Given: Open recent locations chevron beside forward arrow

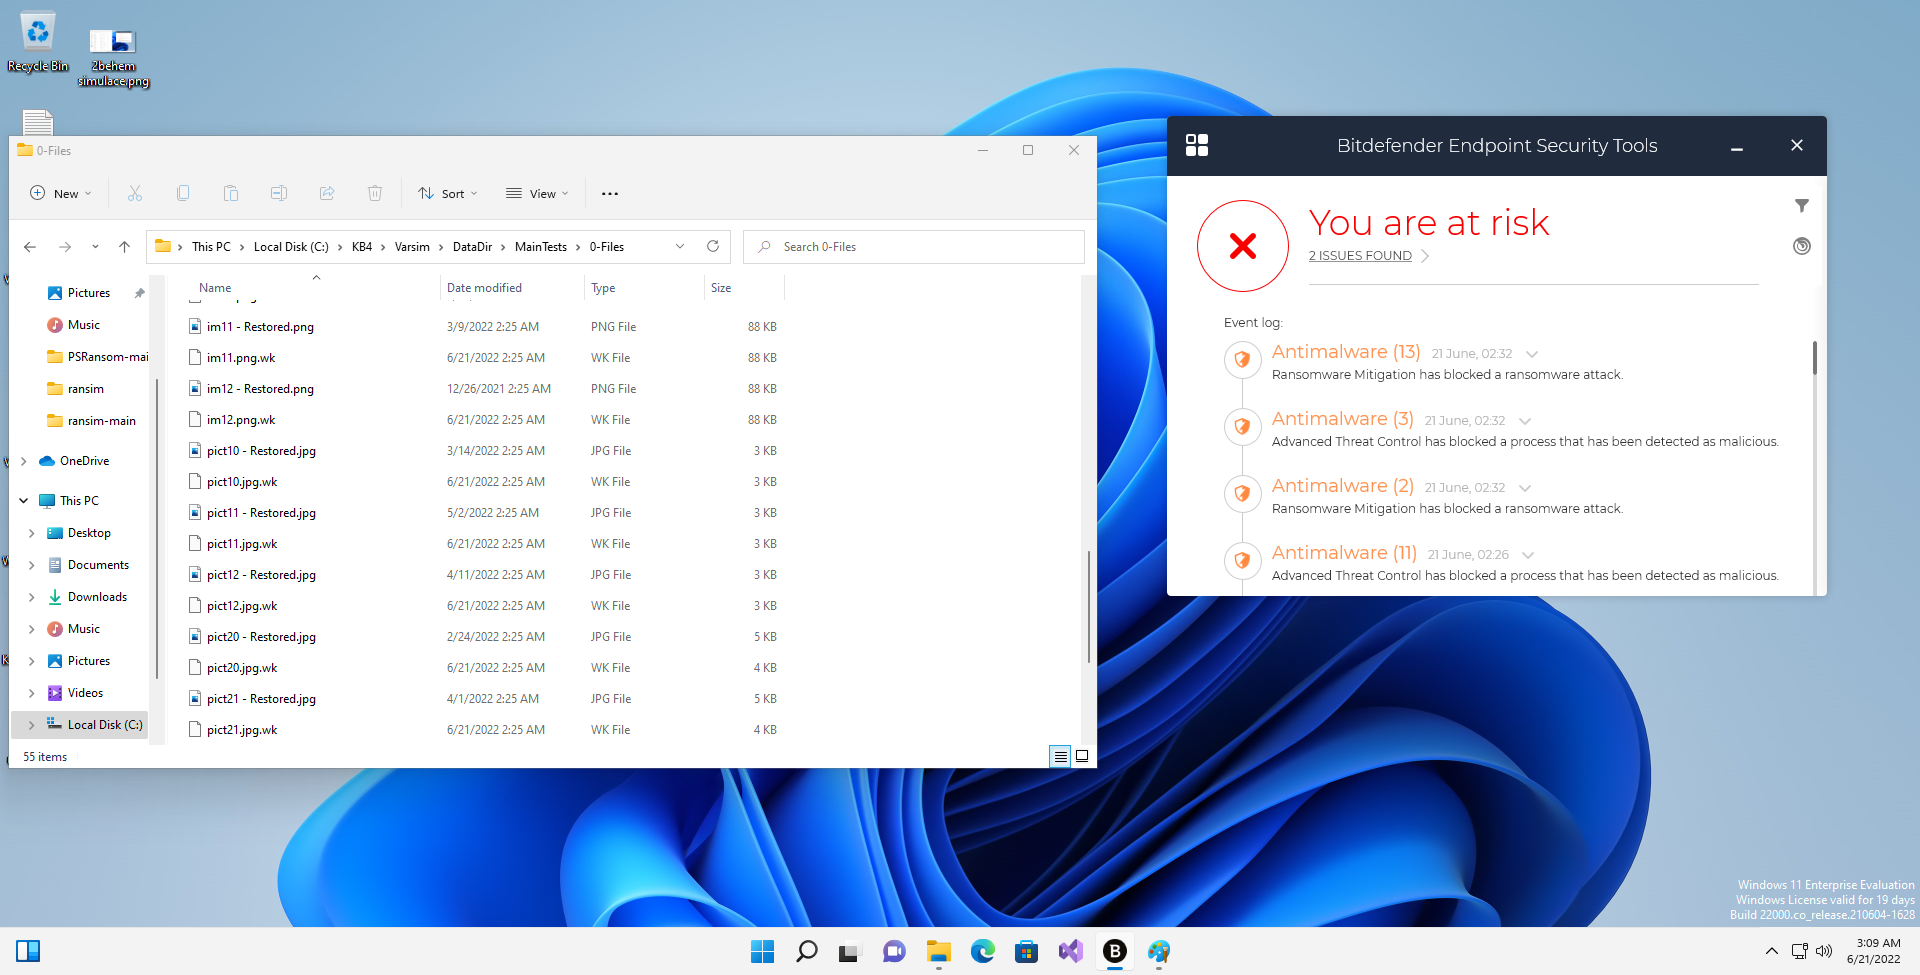Looking at the screenshot, I should point(95,246).
